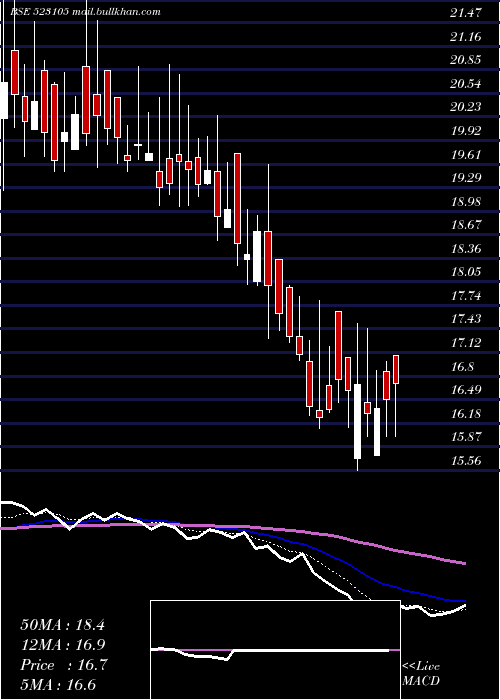Click the 20.23 price axis label
The height and width of the screenshot is (700, 500).
[466, 107]
